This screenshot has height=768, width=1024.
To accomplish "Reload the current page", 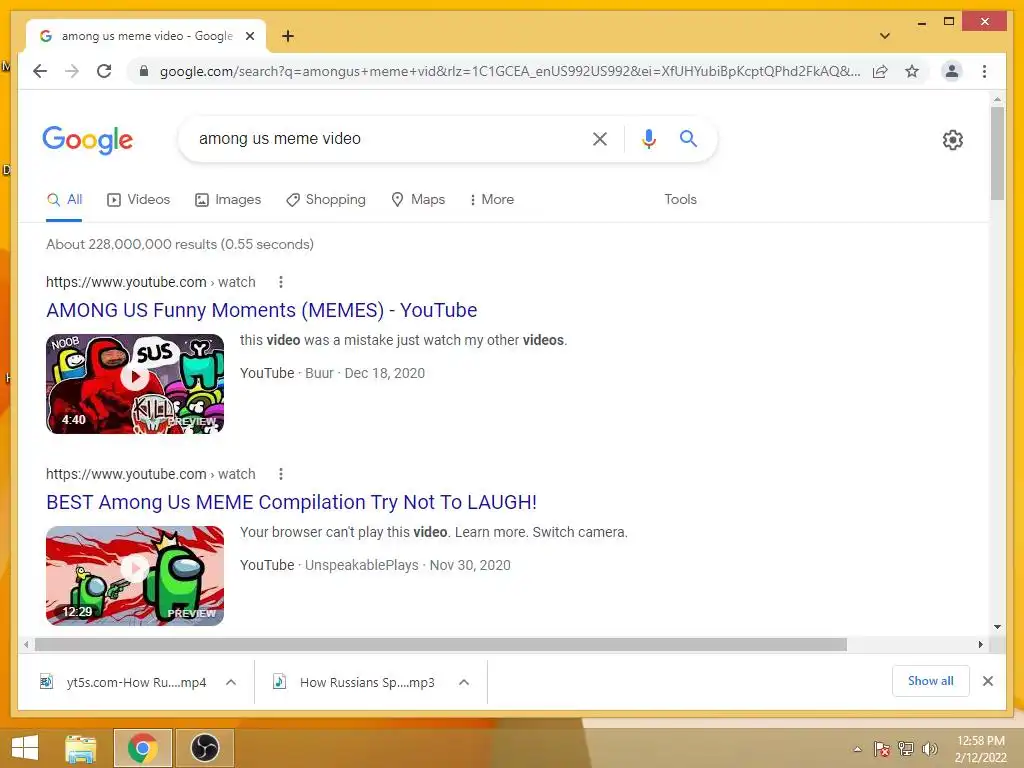I will pos(104,71).
